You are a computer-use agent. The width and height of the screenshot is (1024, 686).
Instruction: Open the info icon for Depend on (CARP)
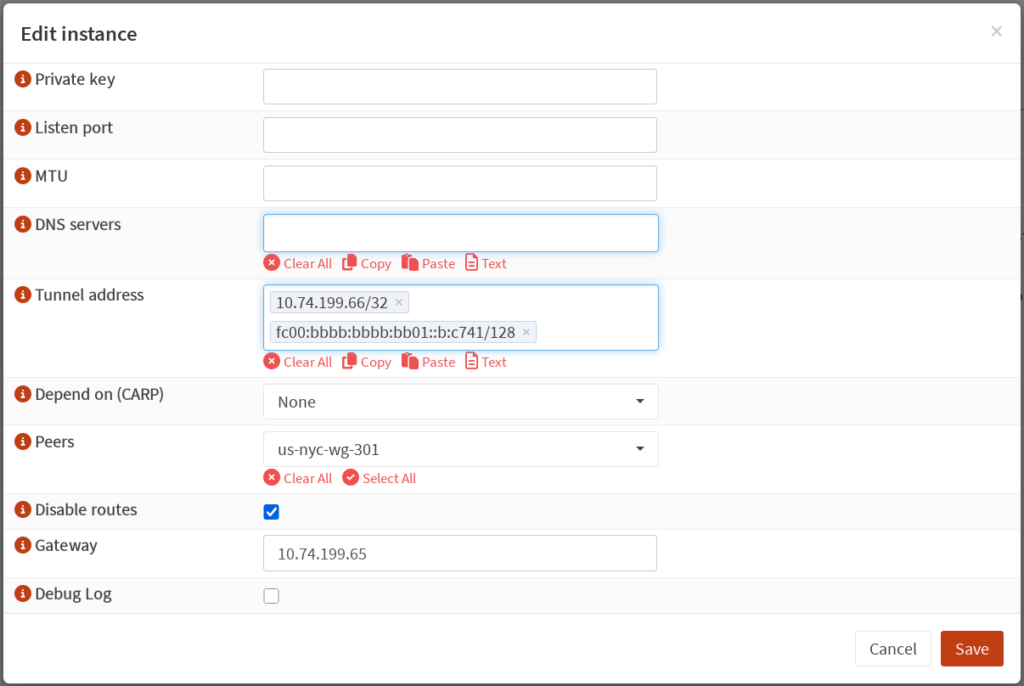(23, 394)
